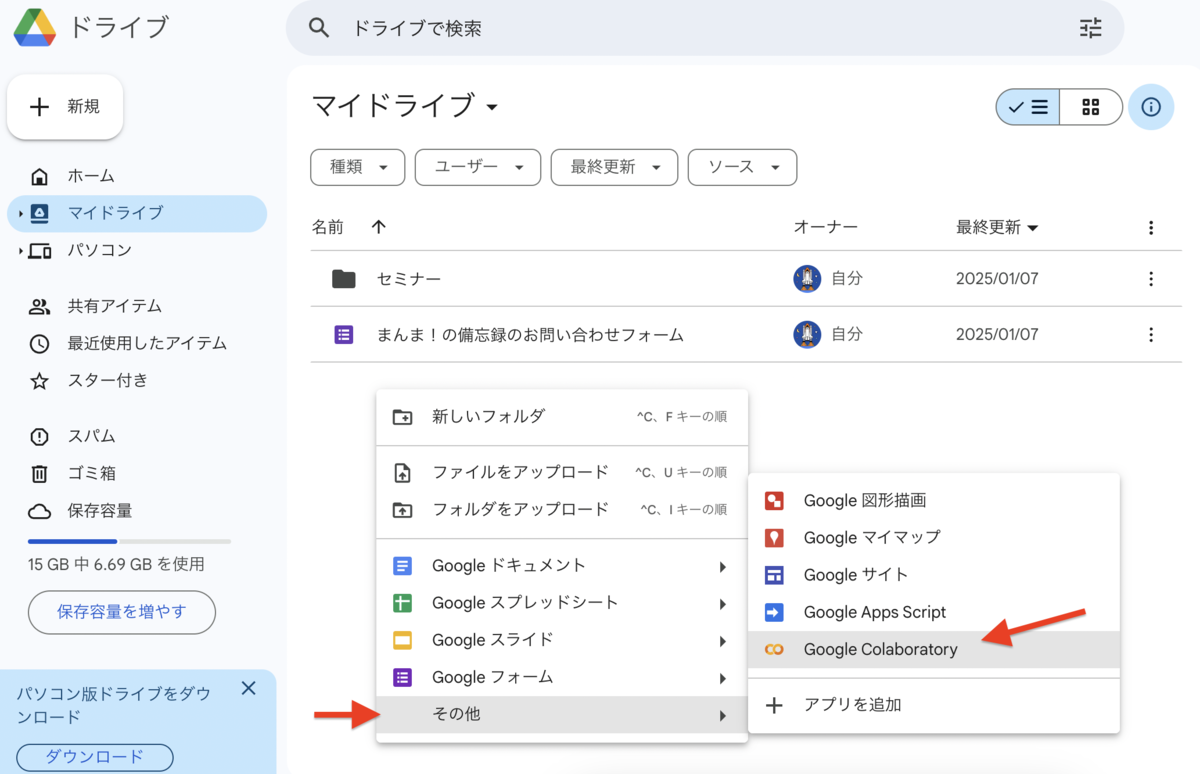
Task: Click Google サイト icon in submenu
Action: pyautogui.click(x=774, y=575)
